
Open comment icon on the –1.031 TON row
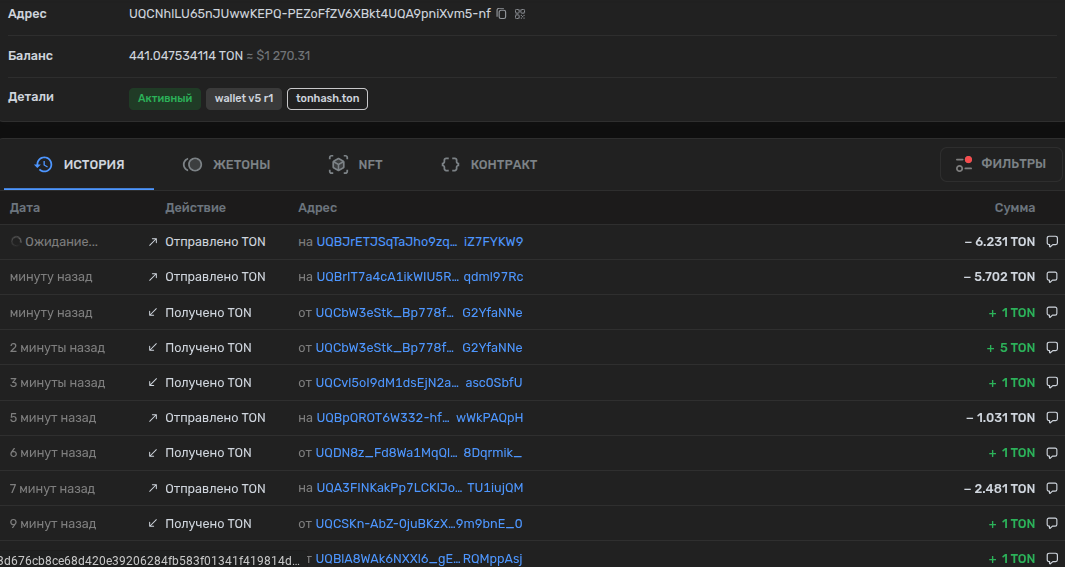(1051, 418)
